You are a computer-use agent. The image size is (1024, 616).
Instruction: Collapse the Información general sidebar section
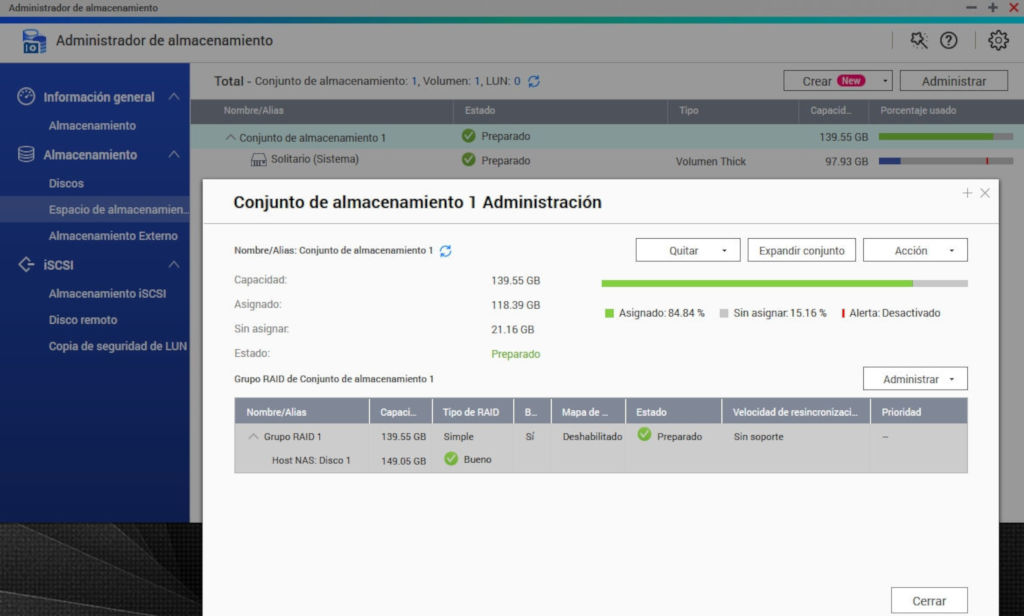coord(173,97)
